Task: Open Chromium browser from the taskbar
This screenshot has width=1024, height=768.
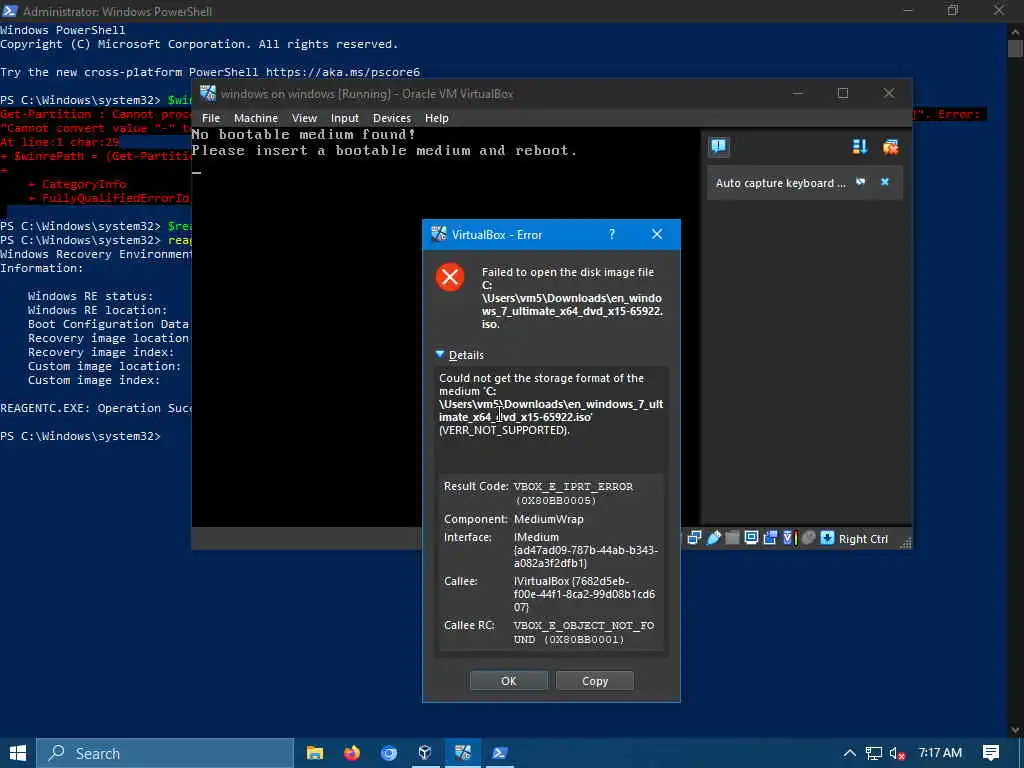Action: pos(389,753)
